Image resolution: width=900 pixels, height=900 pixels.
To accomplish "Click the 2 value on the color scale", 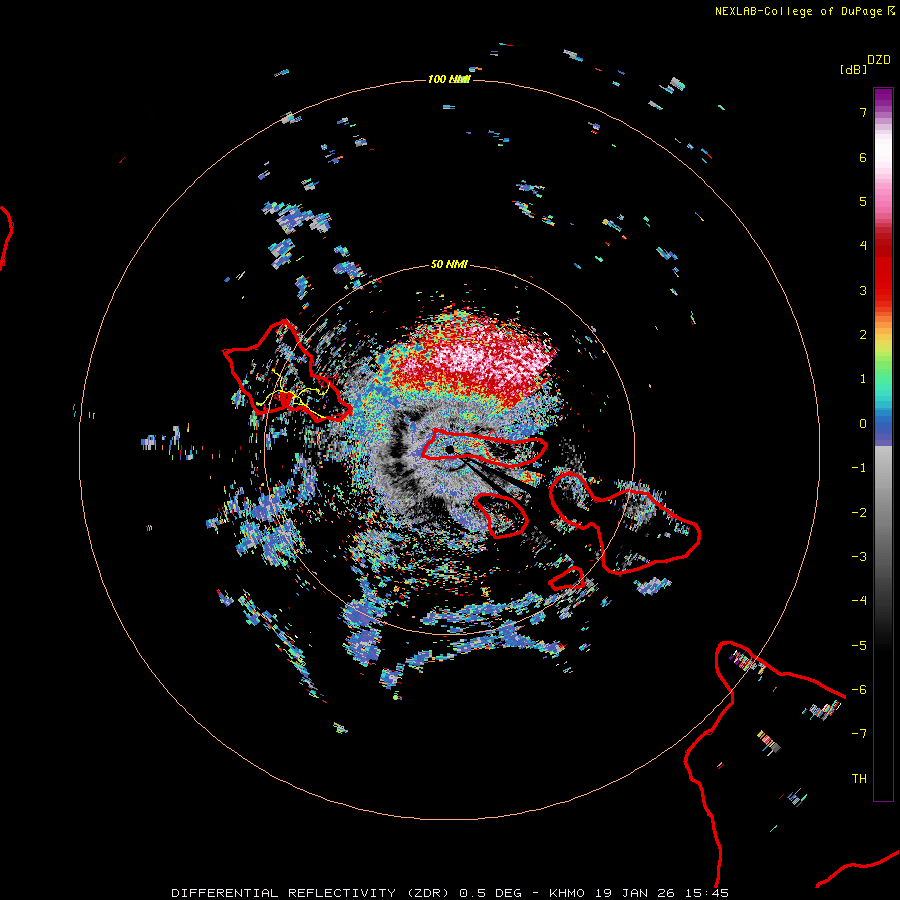I will (863, 335).
